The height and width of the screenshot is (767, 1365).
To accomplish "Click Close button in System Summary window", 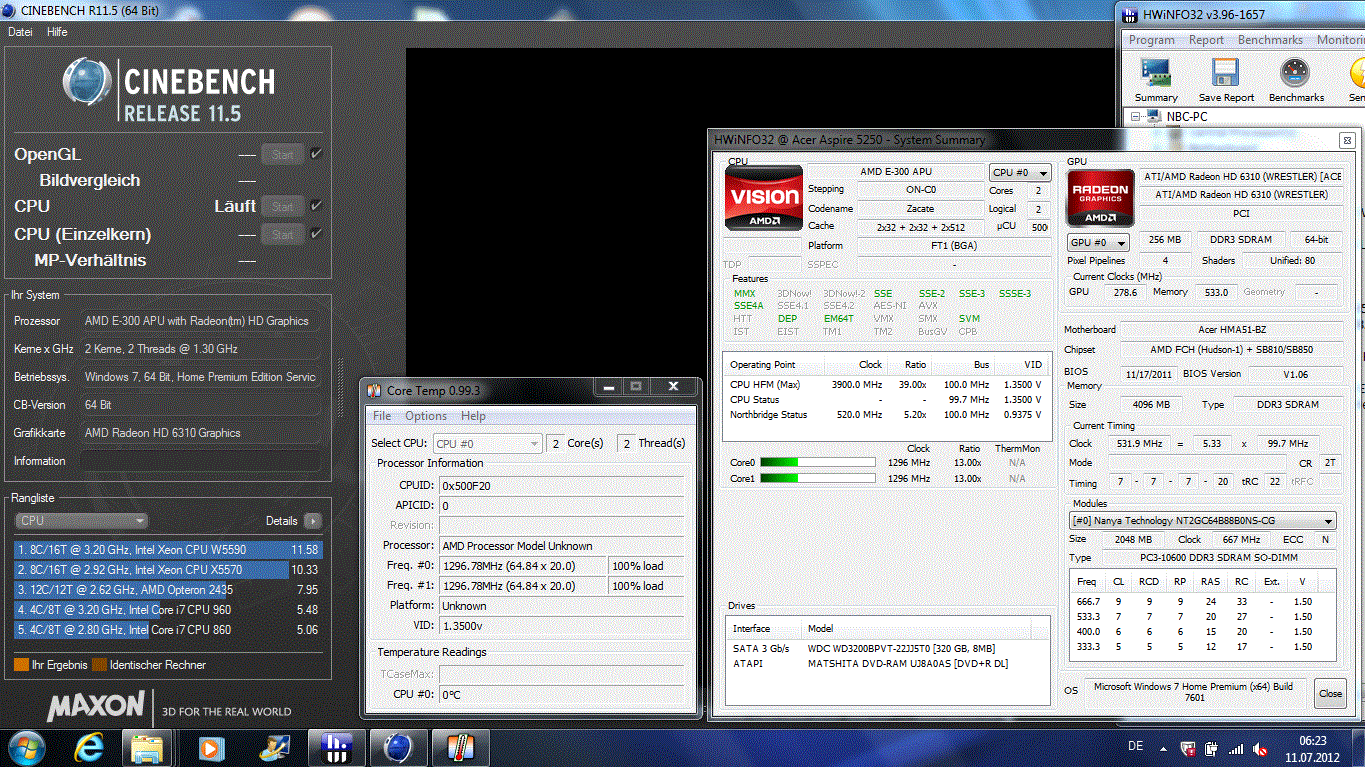I will (x=1330, y=693).
